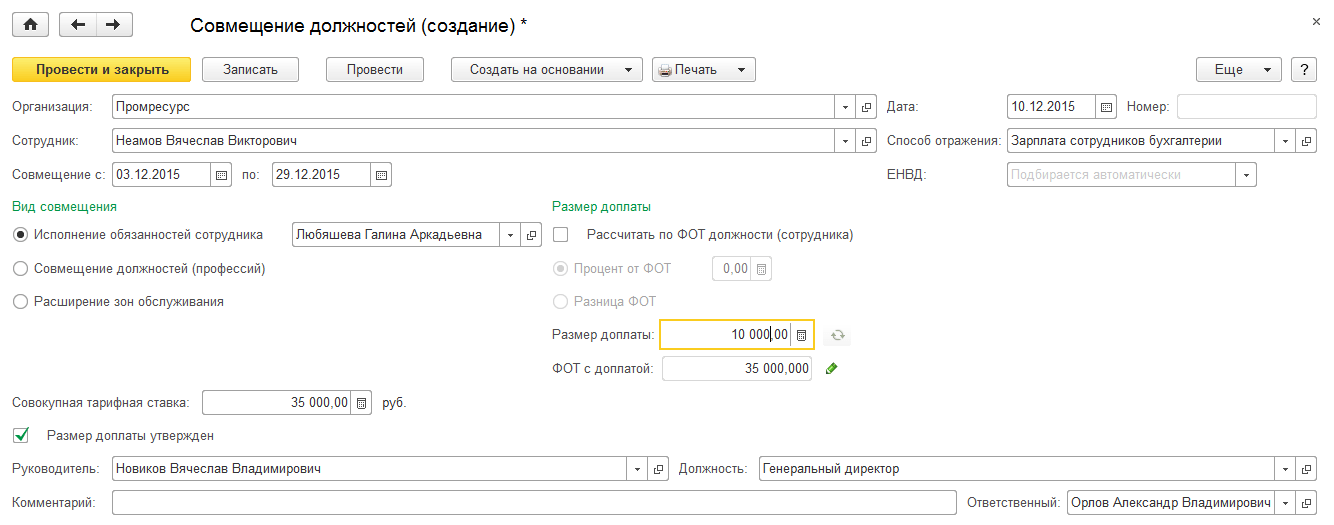
Task: Open the Еще menu
Action: click(1238, 70)
